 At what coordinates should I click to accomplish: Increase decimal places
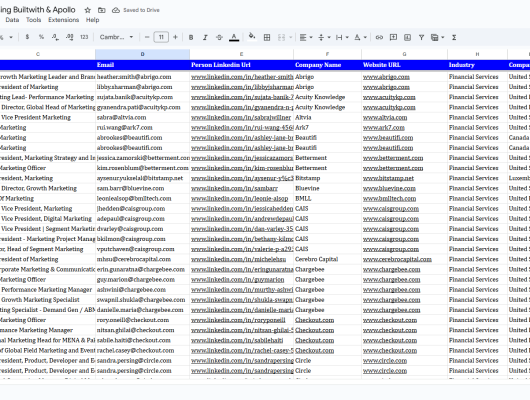click(x=70, y=37)
